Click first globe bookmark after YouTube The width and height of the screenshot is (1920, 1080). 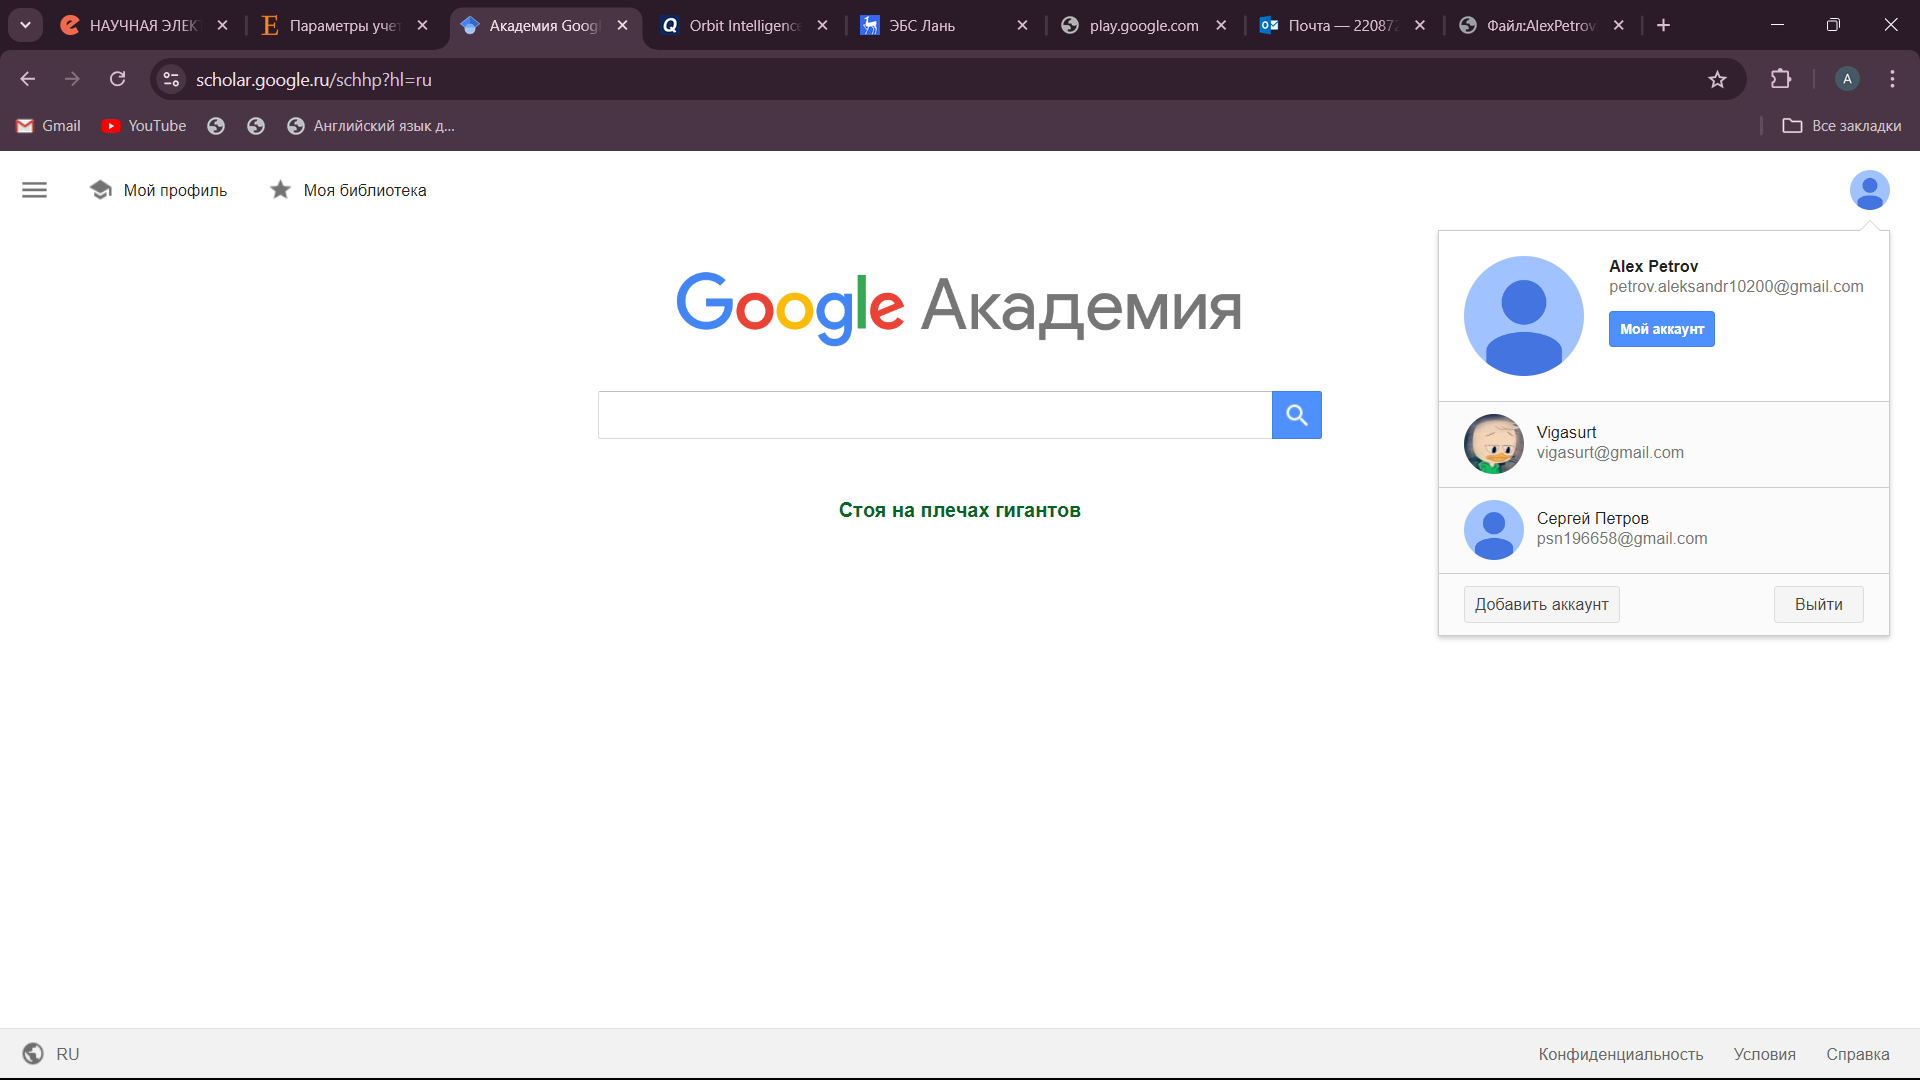click(216, 126)
